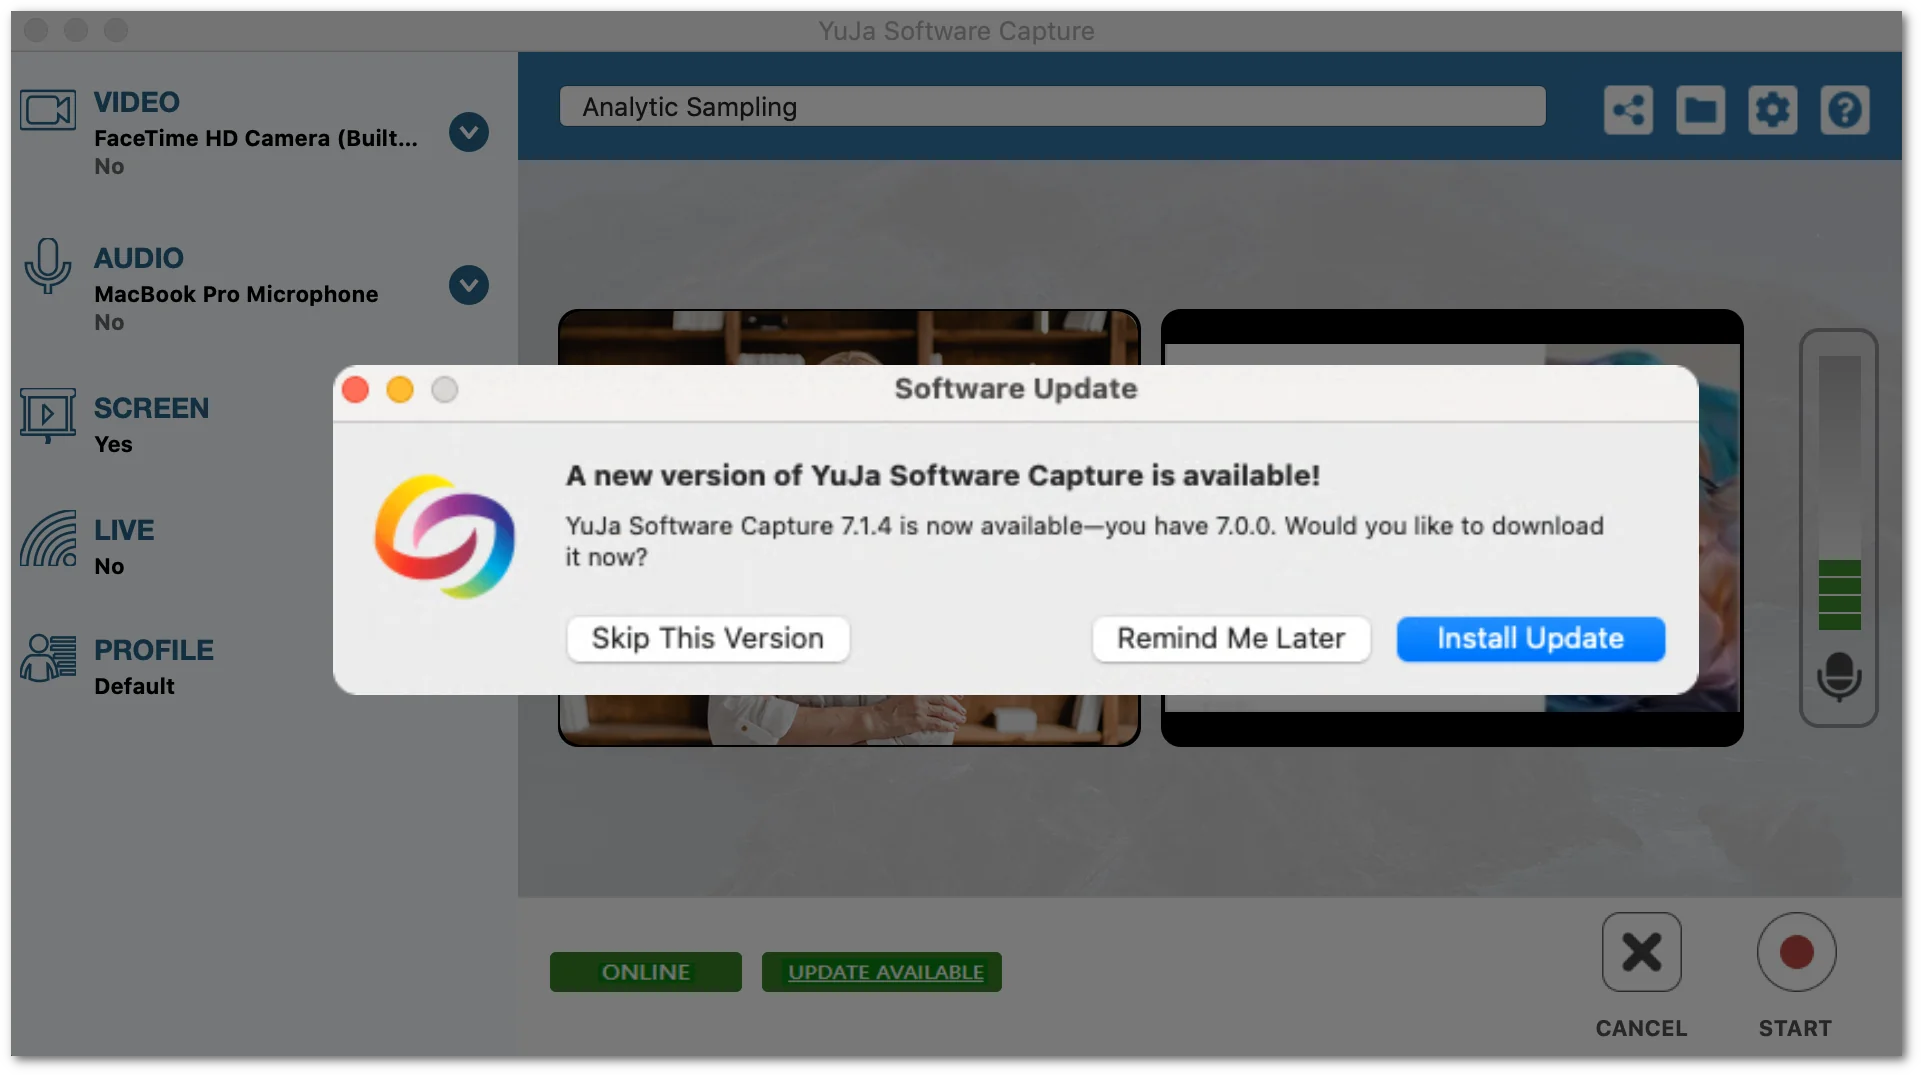Mute microphone using the level meter icon
This screenshot has width=1921, height=1075.
1838,677
